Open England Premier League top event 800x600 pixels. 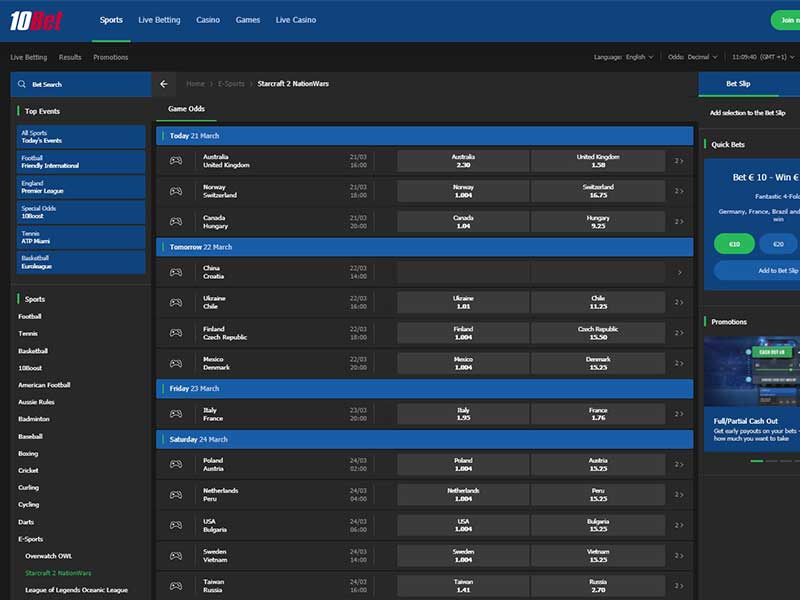[x=81, y=187]
